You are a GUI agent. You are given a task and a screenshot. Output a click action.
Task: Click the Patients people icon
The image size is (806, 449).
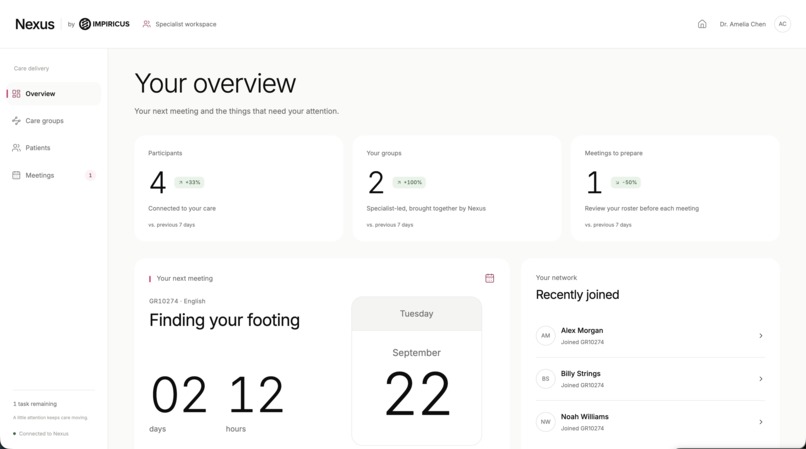coord(16,148)
